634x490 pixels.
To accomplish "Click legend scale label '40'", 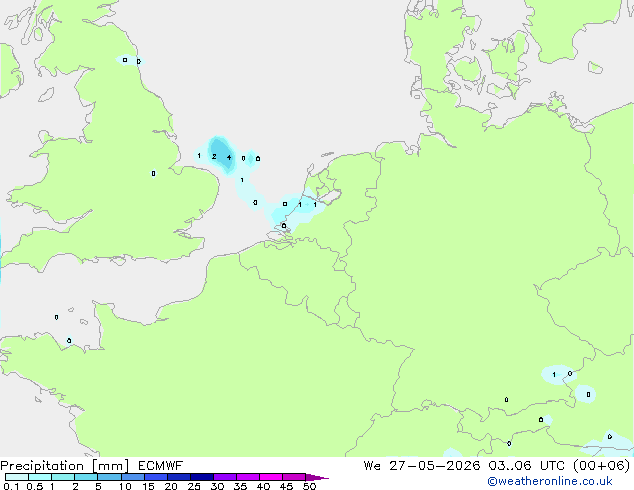I will (x=263, y=486).
